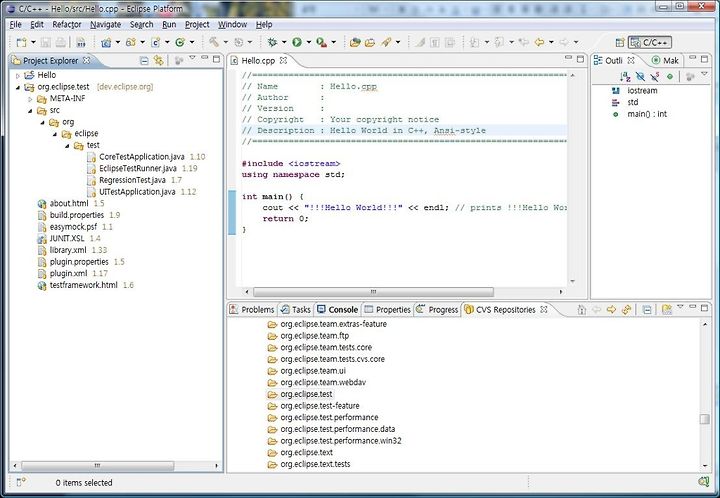Open the New wizard dropdown arrow
This screenshot has height=498, width=720.
[33, 42]
